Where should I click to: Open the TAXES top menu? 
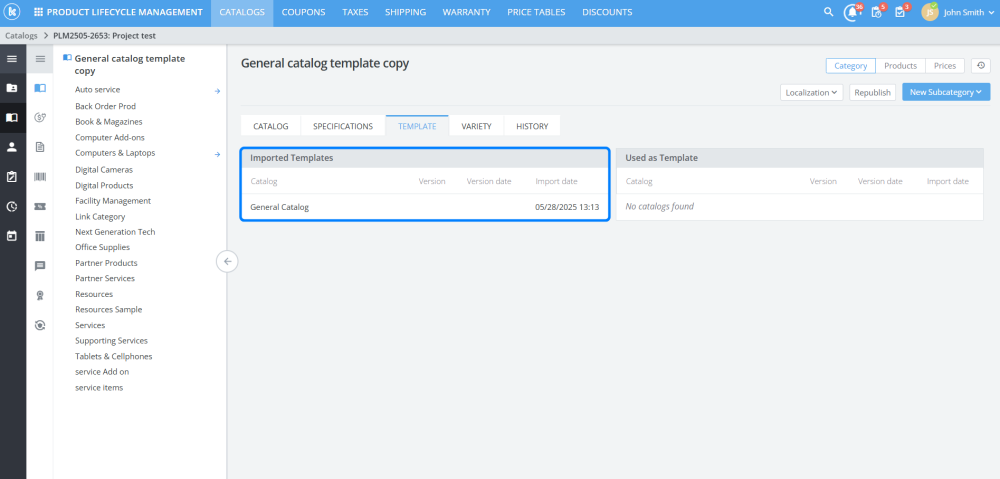click(x=355, y=12)
